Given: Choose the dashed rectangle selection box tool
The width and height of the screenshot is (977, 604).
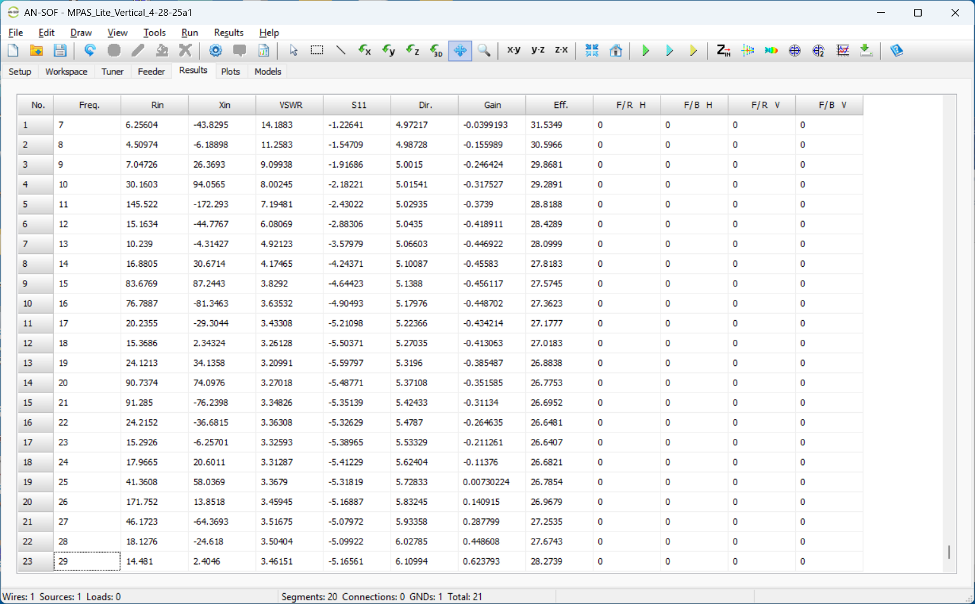Looking at the screenshot, I should pos(317,51).
